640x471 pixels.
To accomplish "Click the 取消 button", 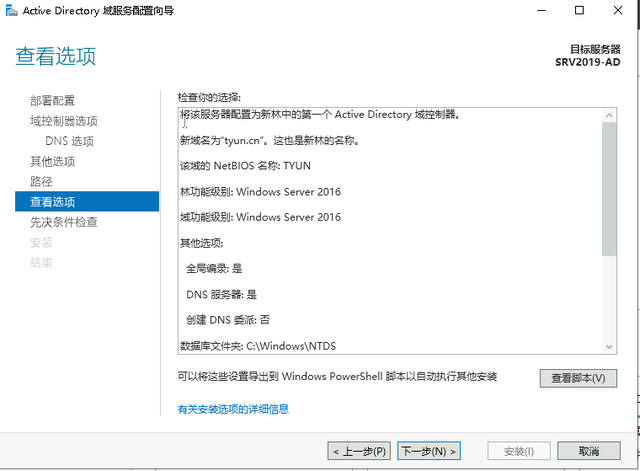I will click(589, 451).
